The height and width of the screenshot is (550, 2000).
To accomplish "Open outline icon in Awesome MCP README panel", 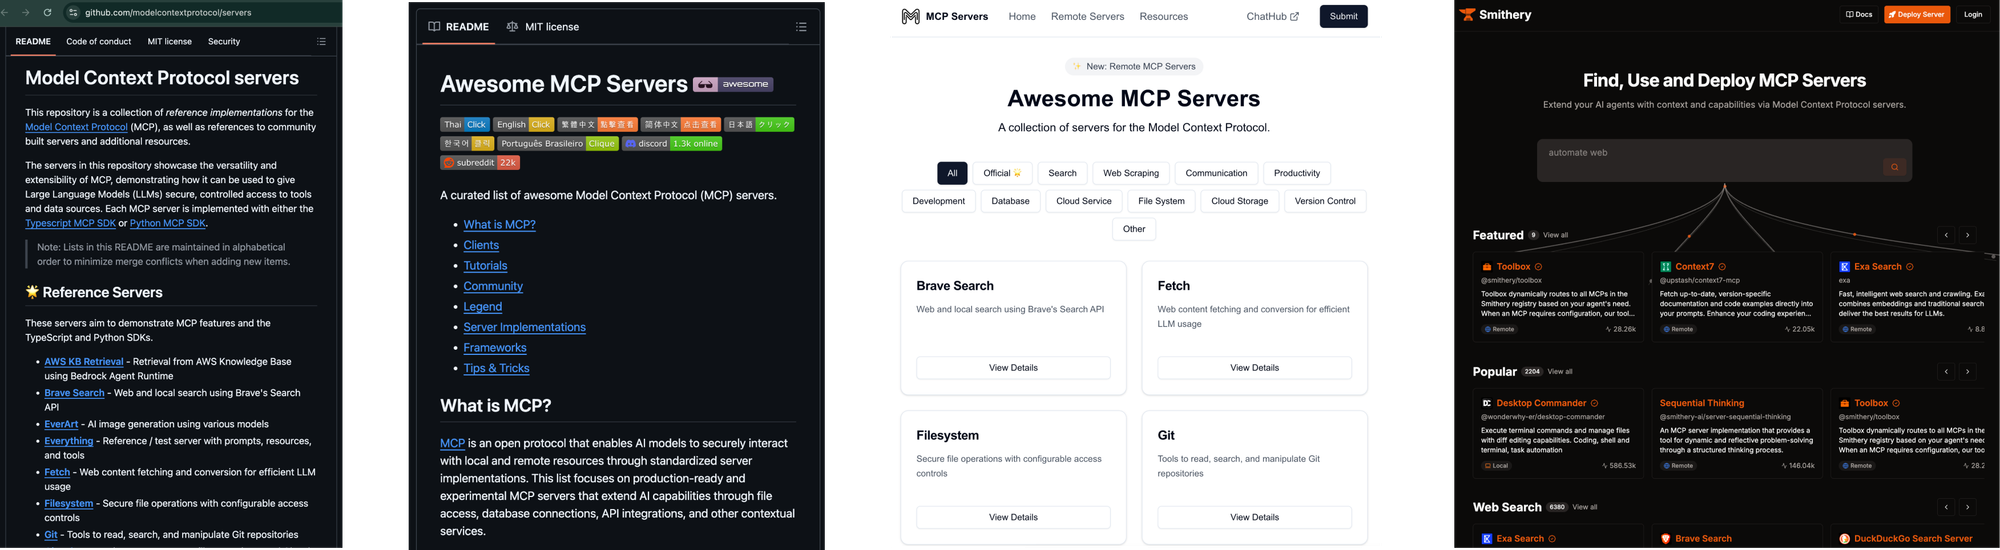I will click(x=801, y=27).
